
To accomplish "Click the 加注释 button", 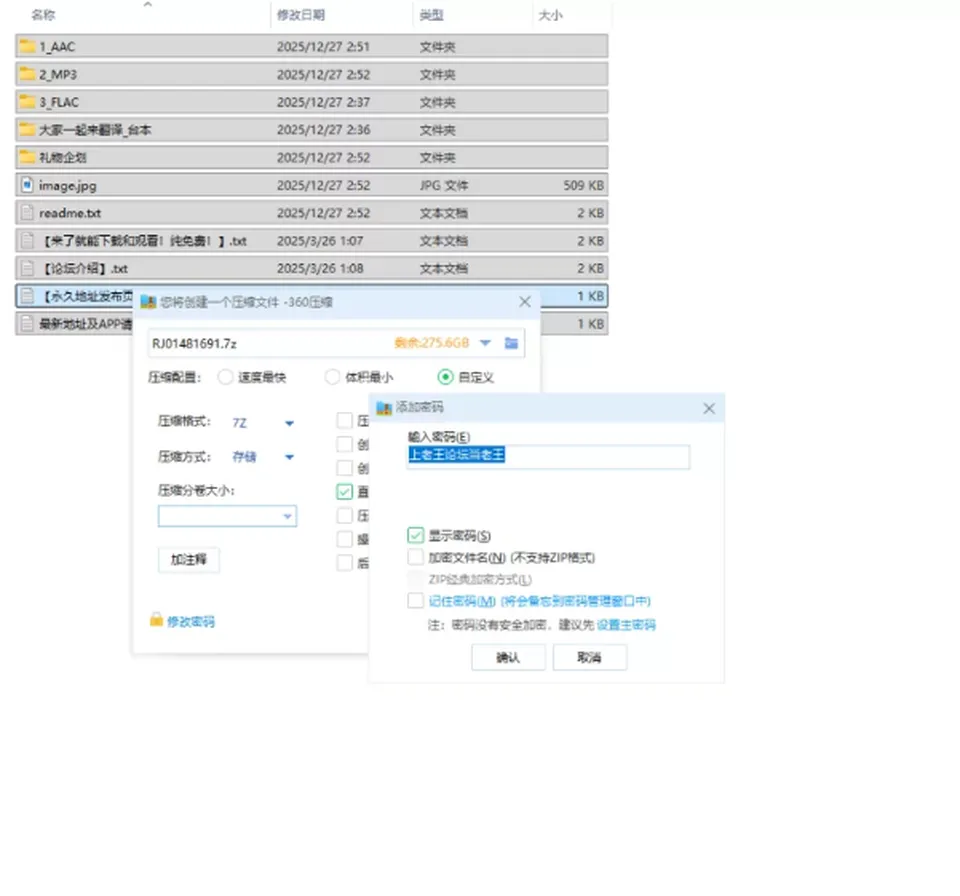I will tap(189, 559).
